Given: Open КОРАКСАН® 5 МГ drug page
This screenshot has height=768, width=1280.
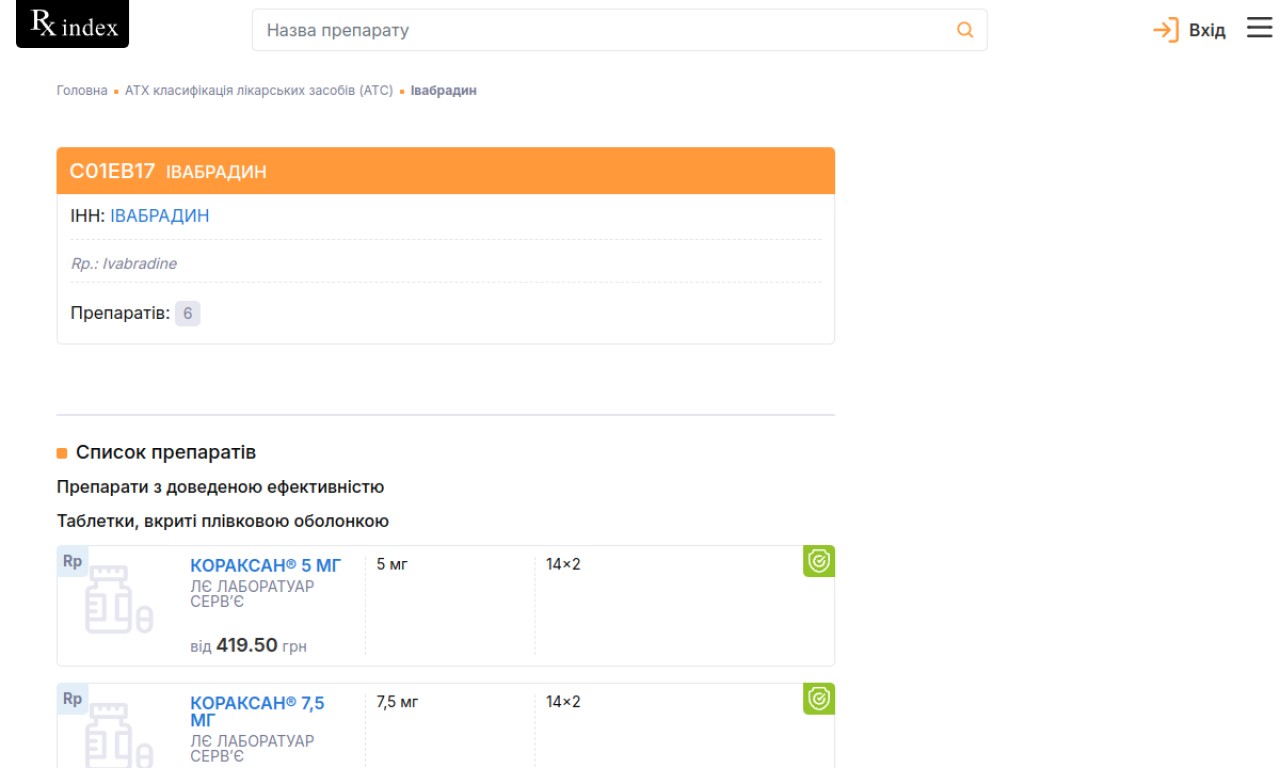Looking at the screenshot, I should (266, 566).
